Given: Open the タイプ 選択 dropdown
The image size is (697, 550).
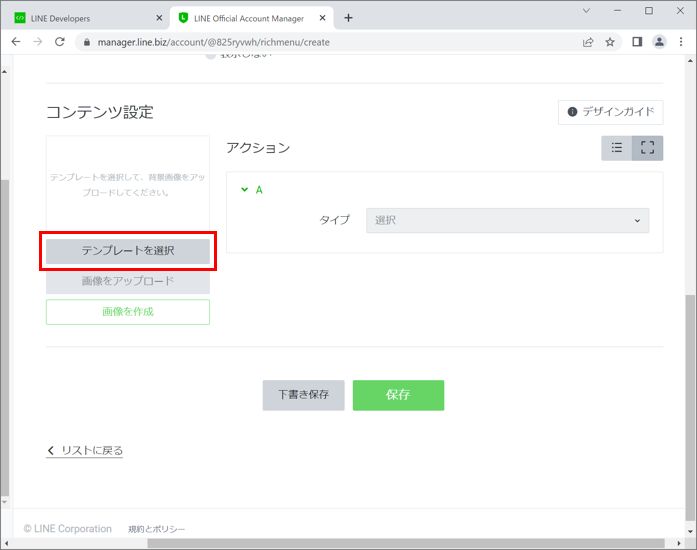Looking at the screenshot, I should pyautogui.click(x=508, y=221).
